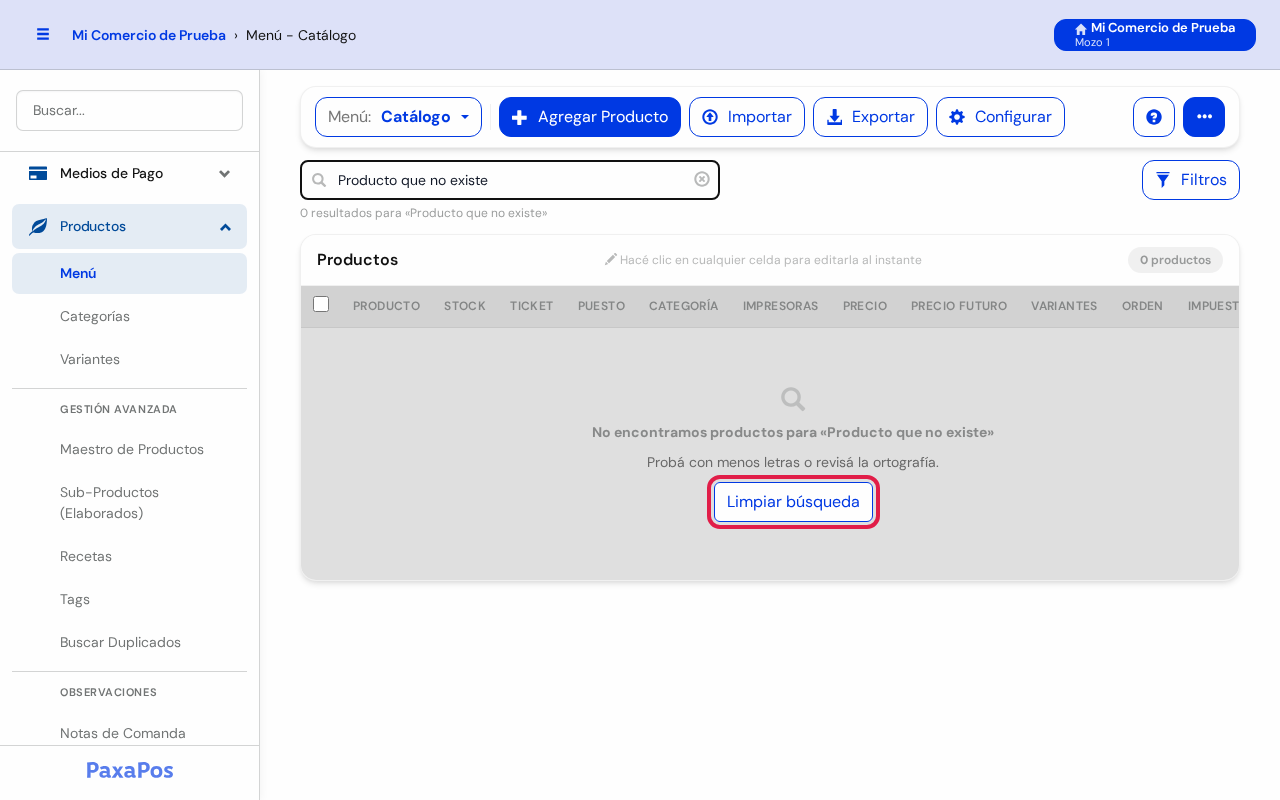Viewport: 1280px width, 800px height.
Task: Click the ORDEN column header
Action: click(1142, 306)
